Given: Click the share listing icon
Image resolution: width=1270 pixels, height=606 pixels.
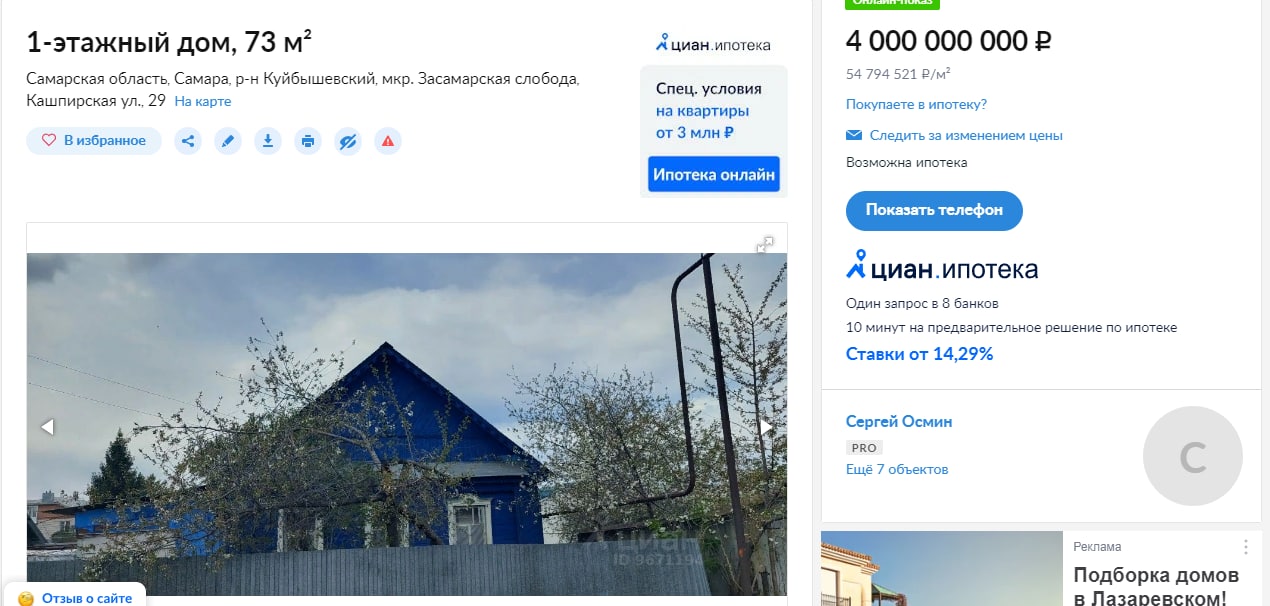Looking at the screenshot, I should point(188,141).
